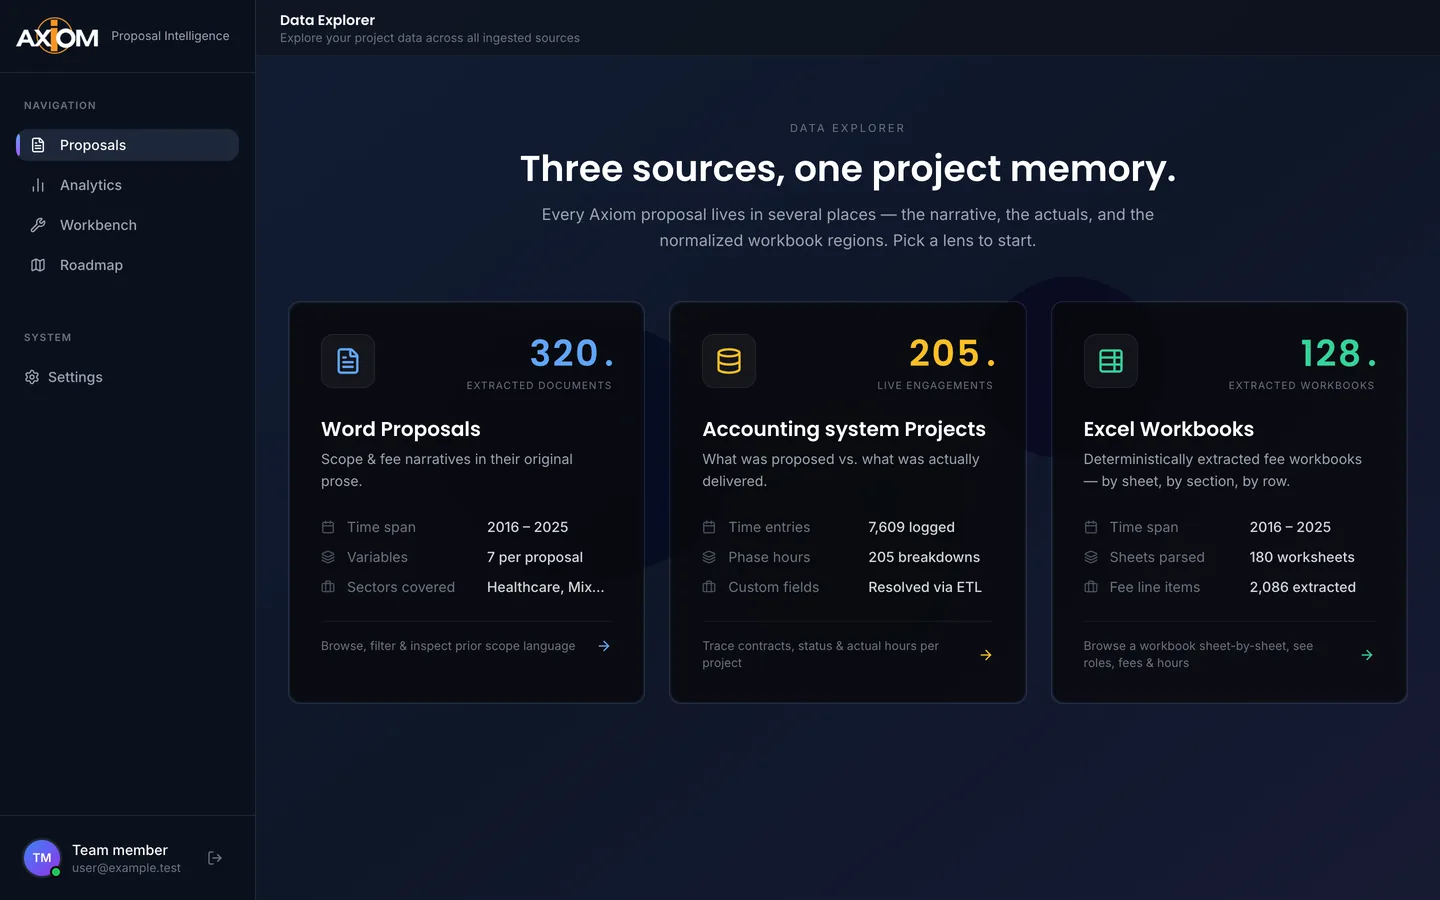This screenshot has height=900, width=1440.
Task: Click the TM user avatar
Action: pos(42,858)
